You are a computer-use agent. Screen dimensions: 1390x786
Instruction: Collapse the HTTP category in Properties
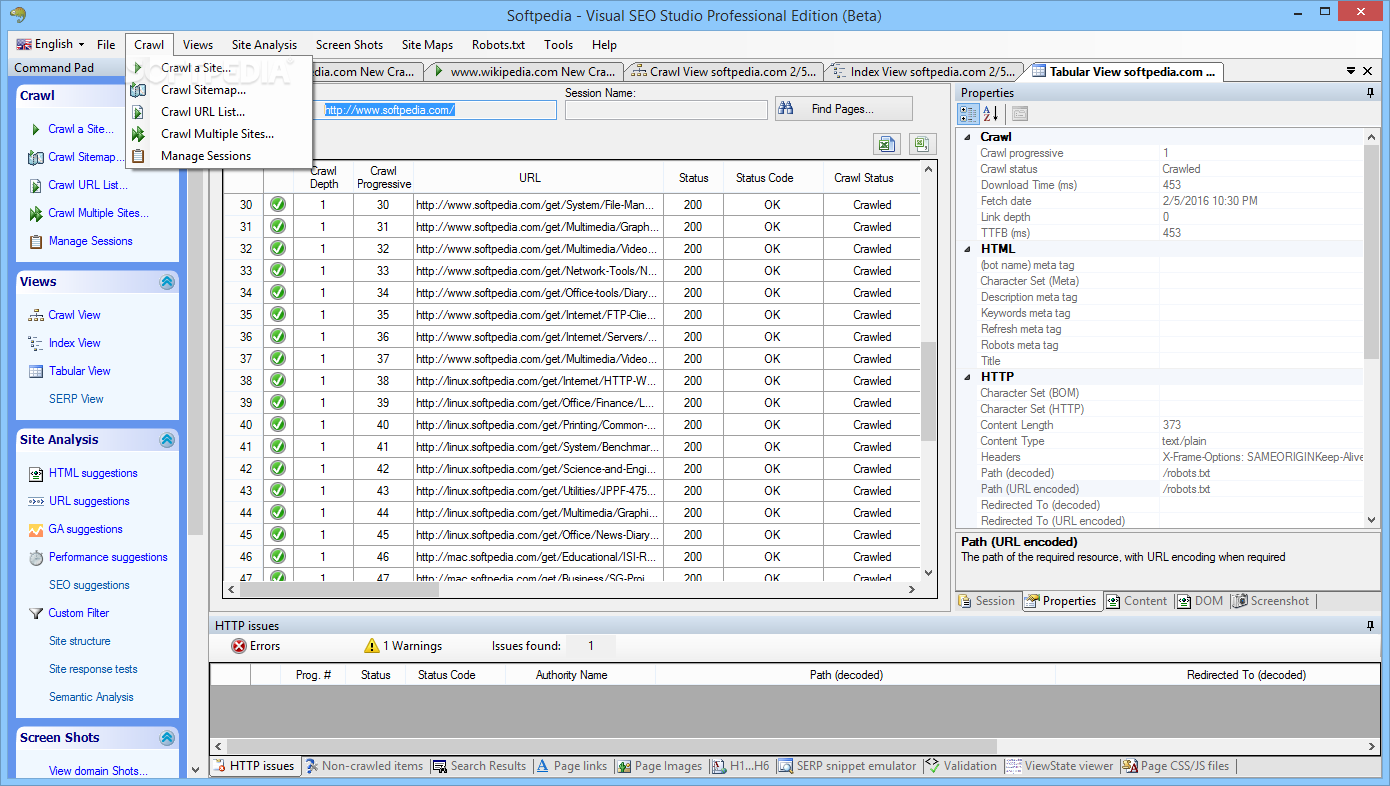[967, 377]
